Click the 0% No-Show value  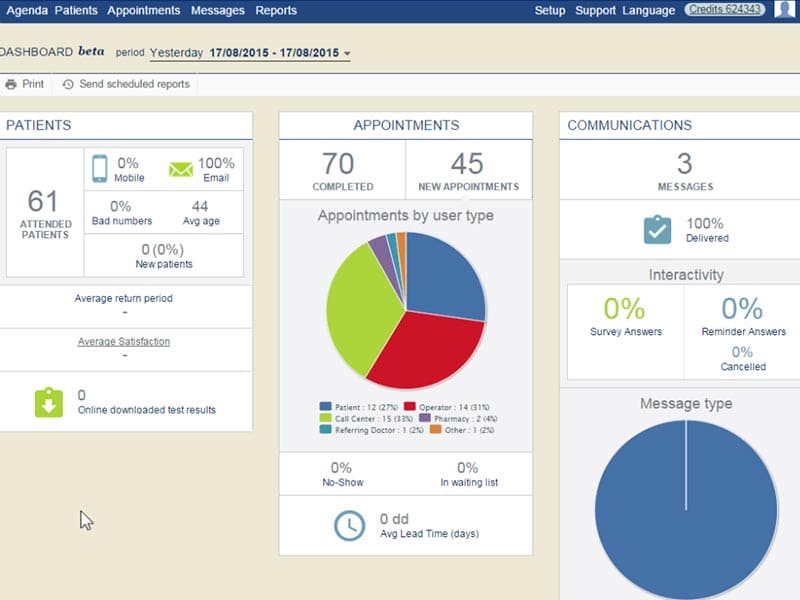coord(341,468)
